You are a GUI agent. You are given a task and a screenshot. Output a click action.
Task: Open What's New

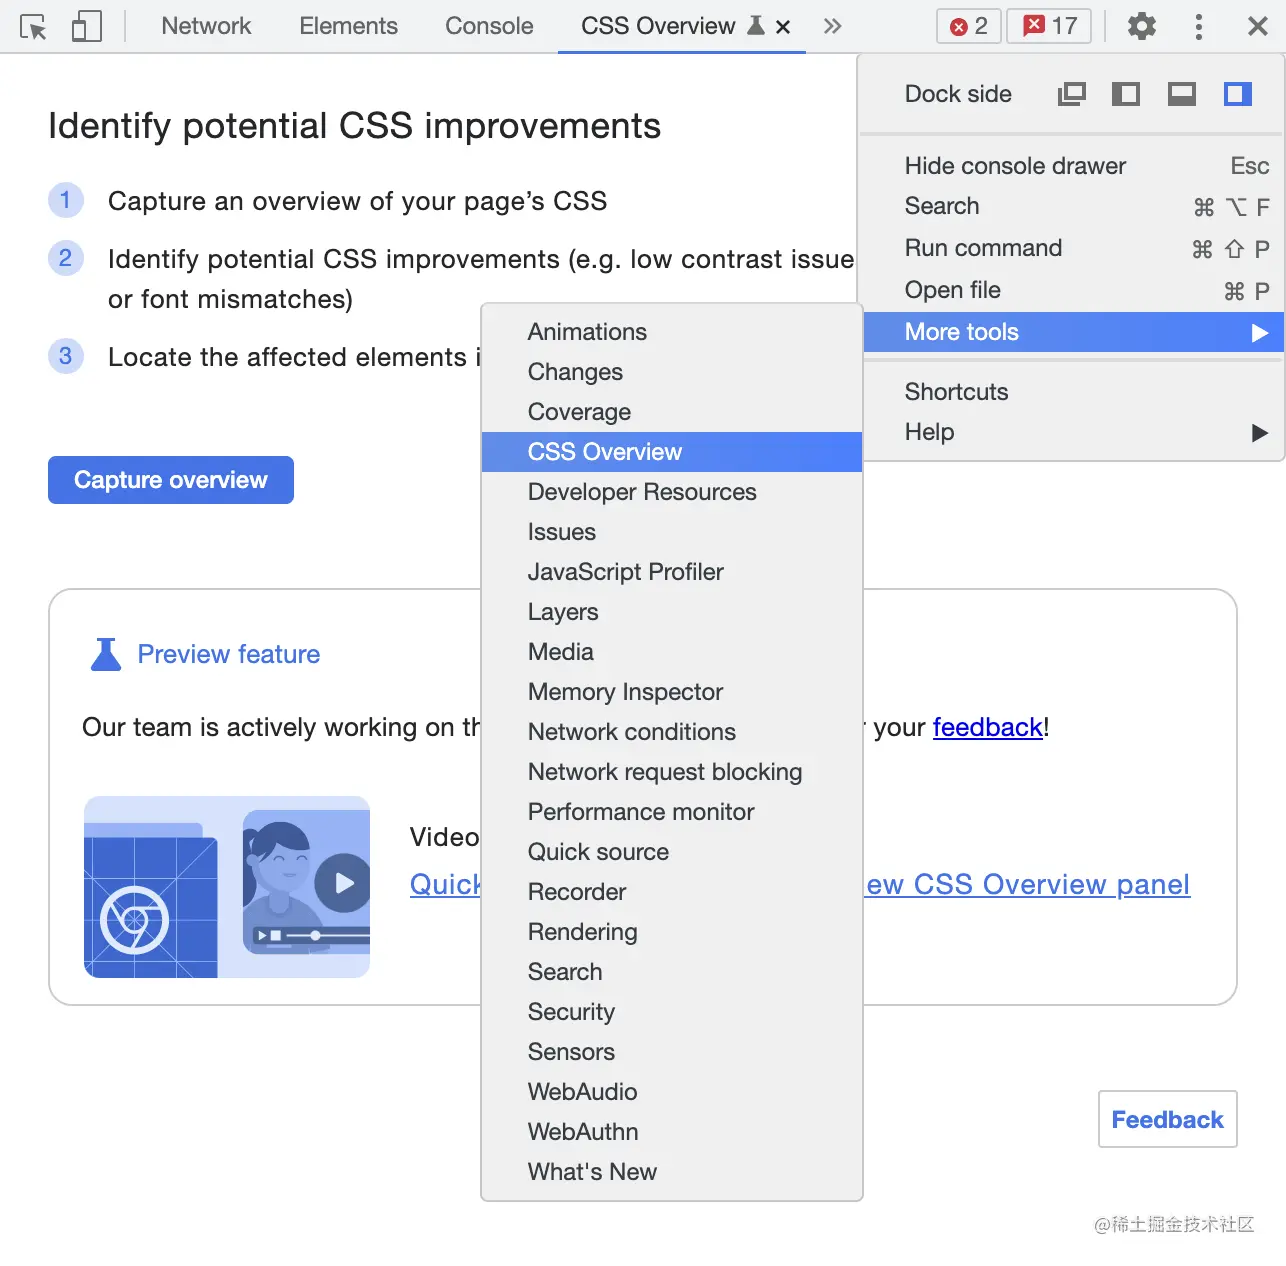click(x=671, y=1172)
